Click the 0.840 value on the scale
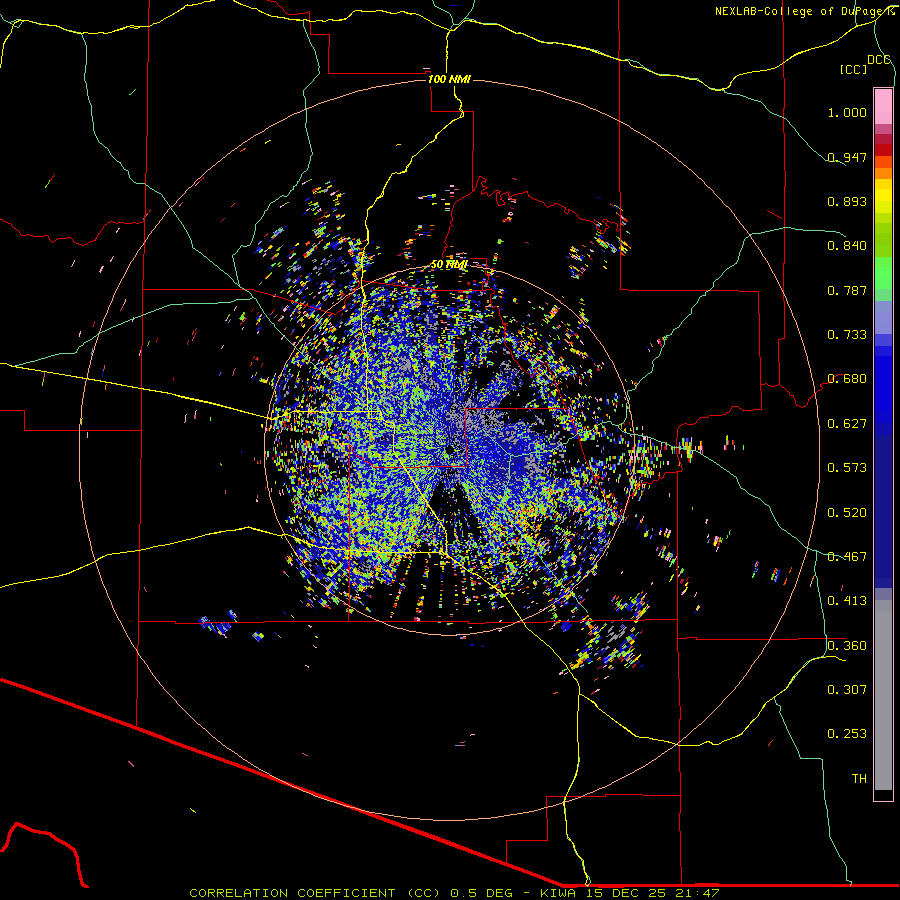900x900 pixels. click(847, 246)
